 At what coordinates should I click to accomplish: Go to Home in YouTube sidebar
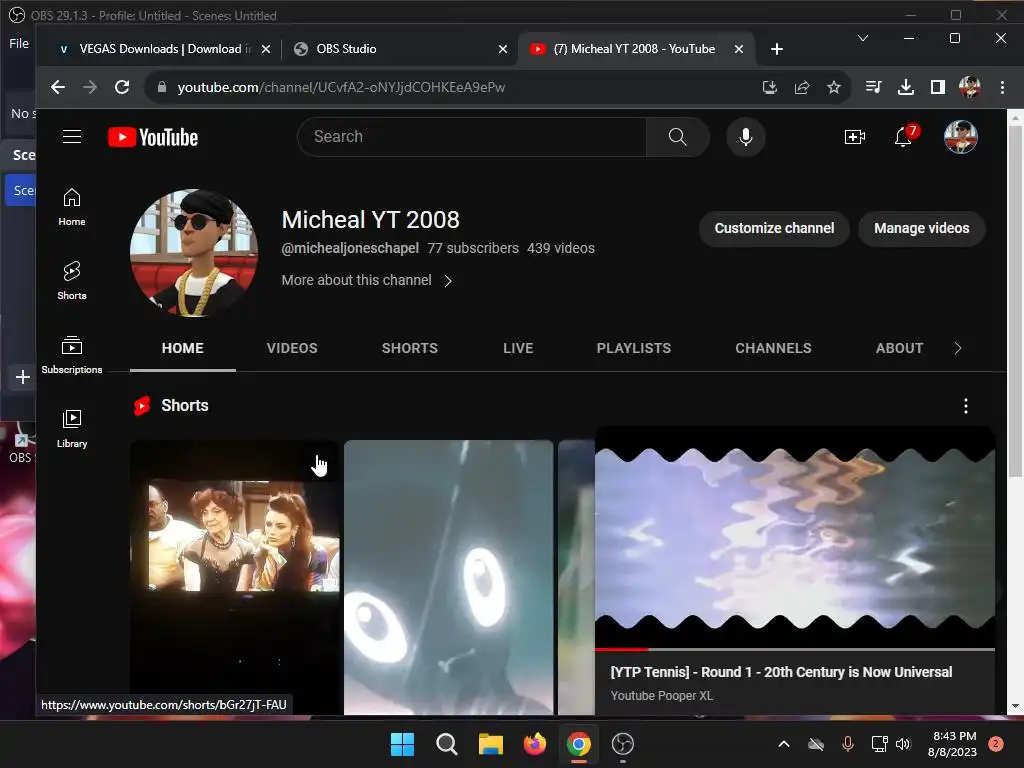[72, 207]
